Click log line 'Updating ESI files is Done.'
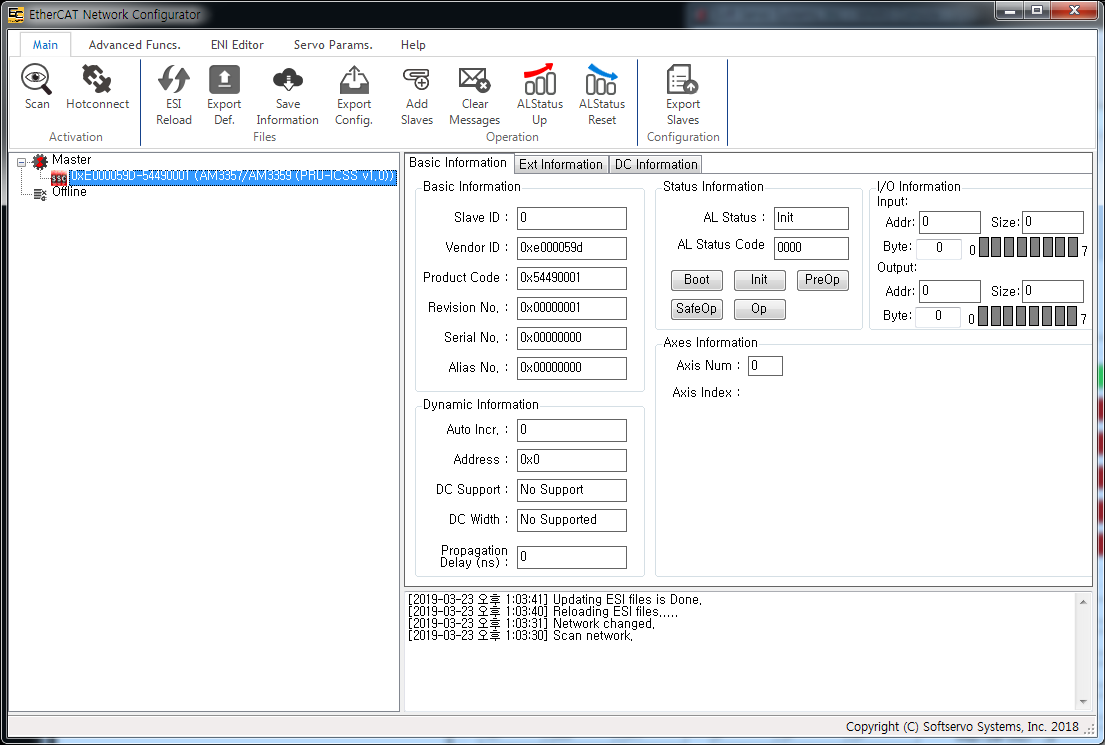 coord(555,600)
